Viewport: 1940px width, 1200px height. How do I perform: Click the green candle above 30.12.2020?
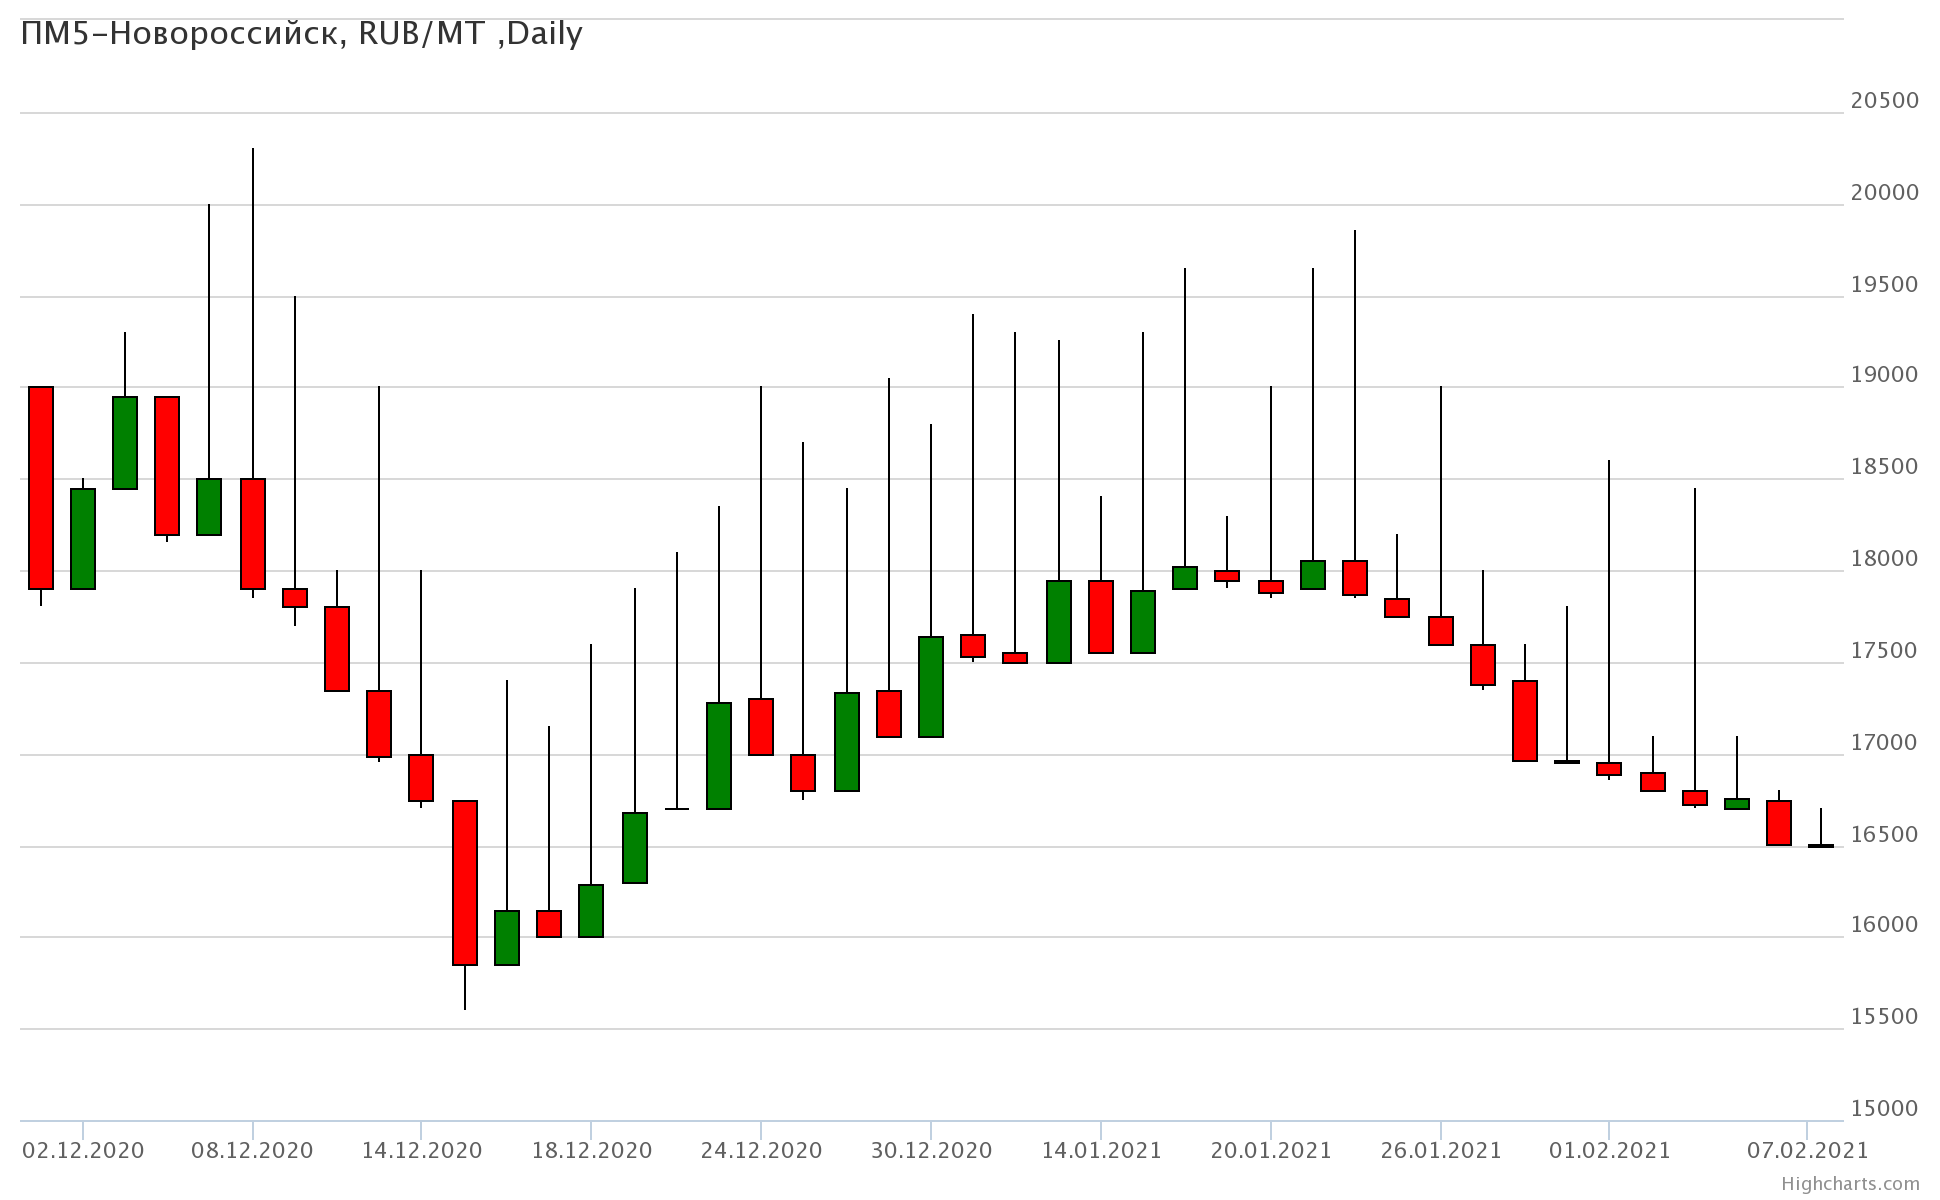tap(931, 686)
